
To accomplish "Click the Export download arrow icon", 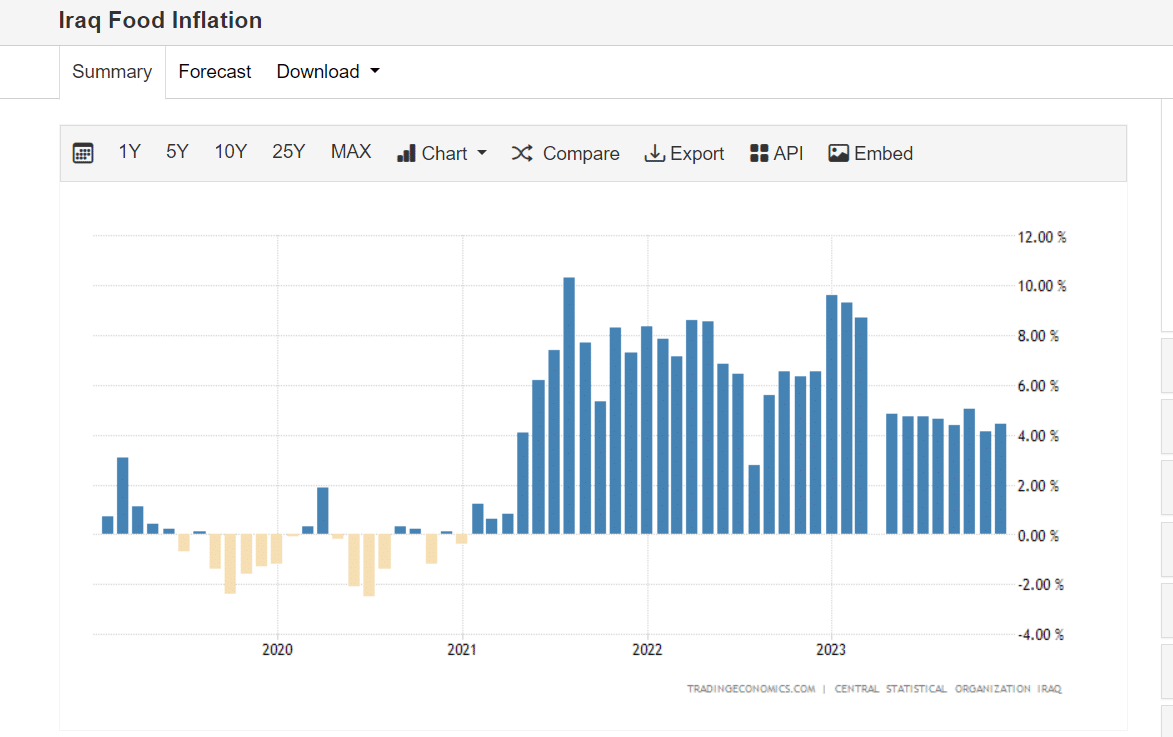I will click(x=655, y=153).
